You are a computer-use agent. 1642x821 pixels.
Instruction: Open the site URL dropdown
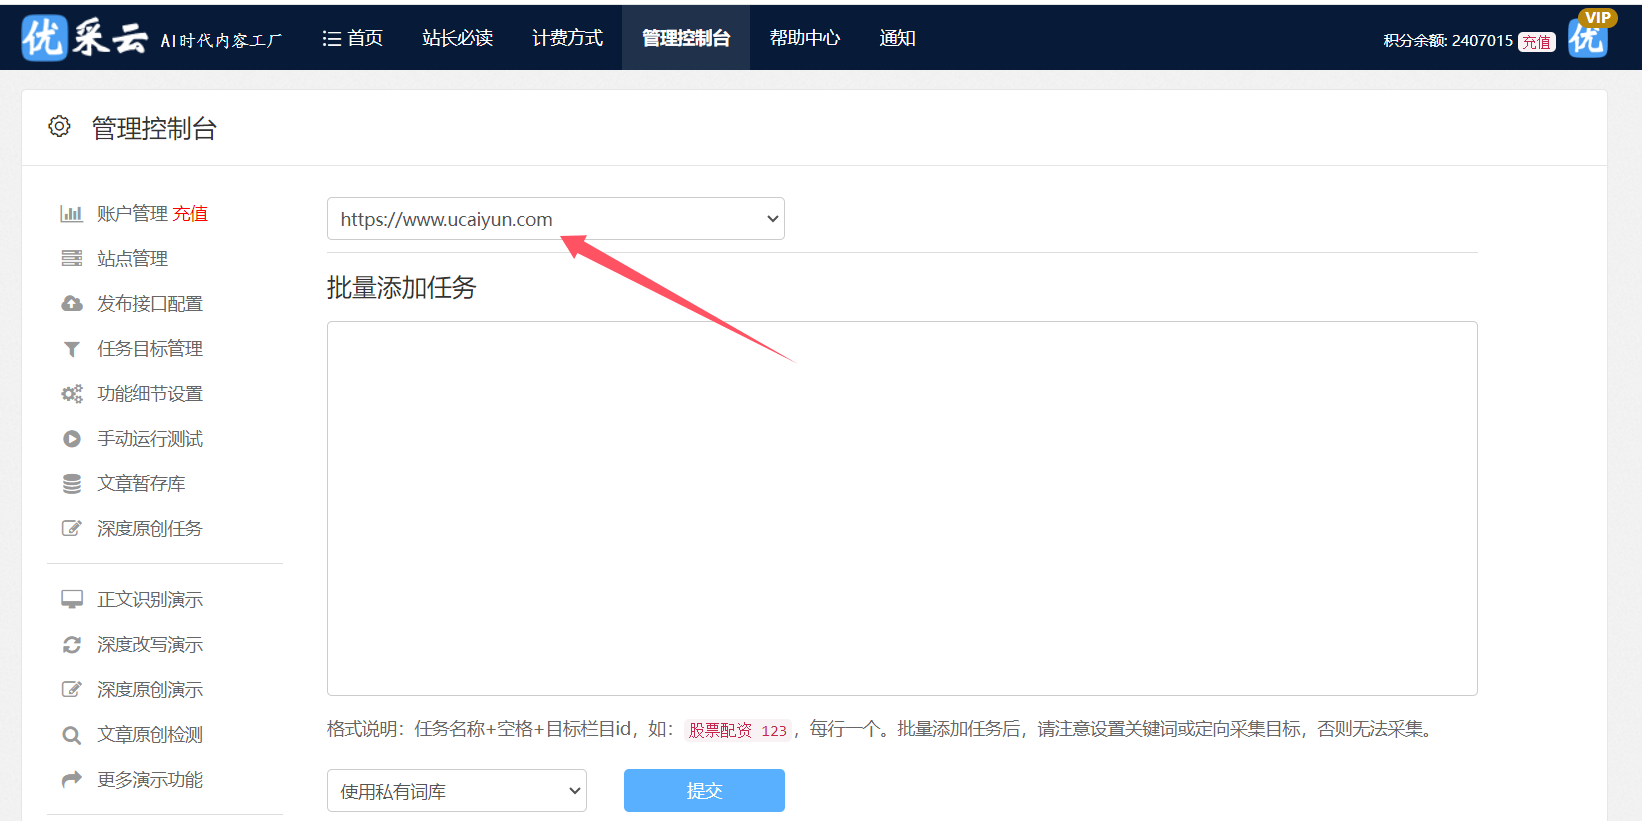555,219
